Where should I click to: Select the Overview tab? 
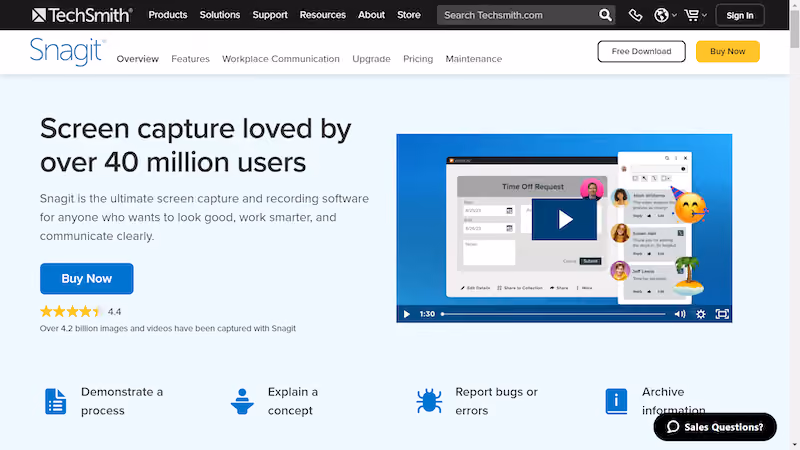click(138, 59)
